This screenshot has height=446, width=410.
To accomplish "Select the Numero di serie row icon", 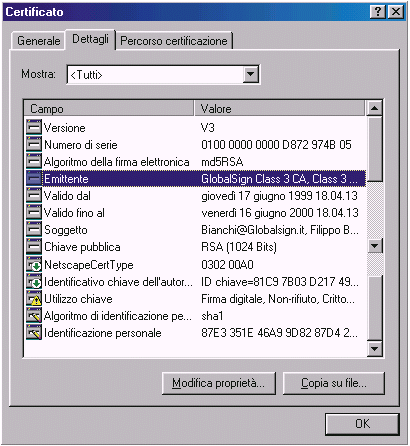I will pyautogui.click(x=34, y=145).
